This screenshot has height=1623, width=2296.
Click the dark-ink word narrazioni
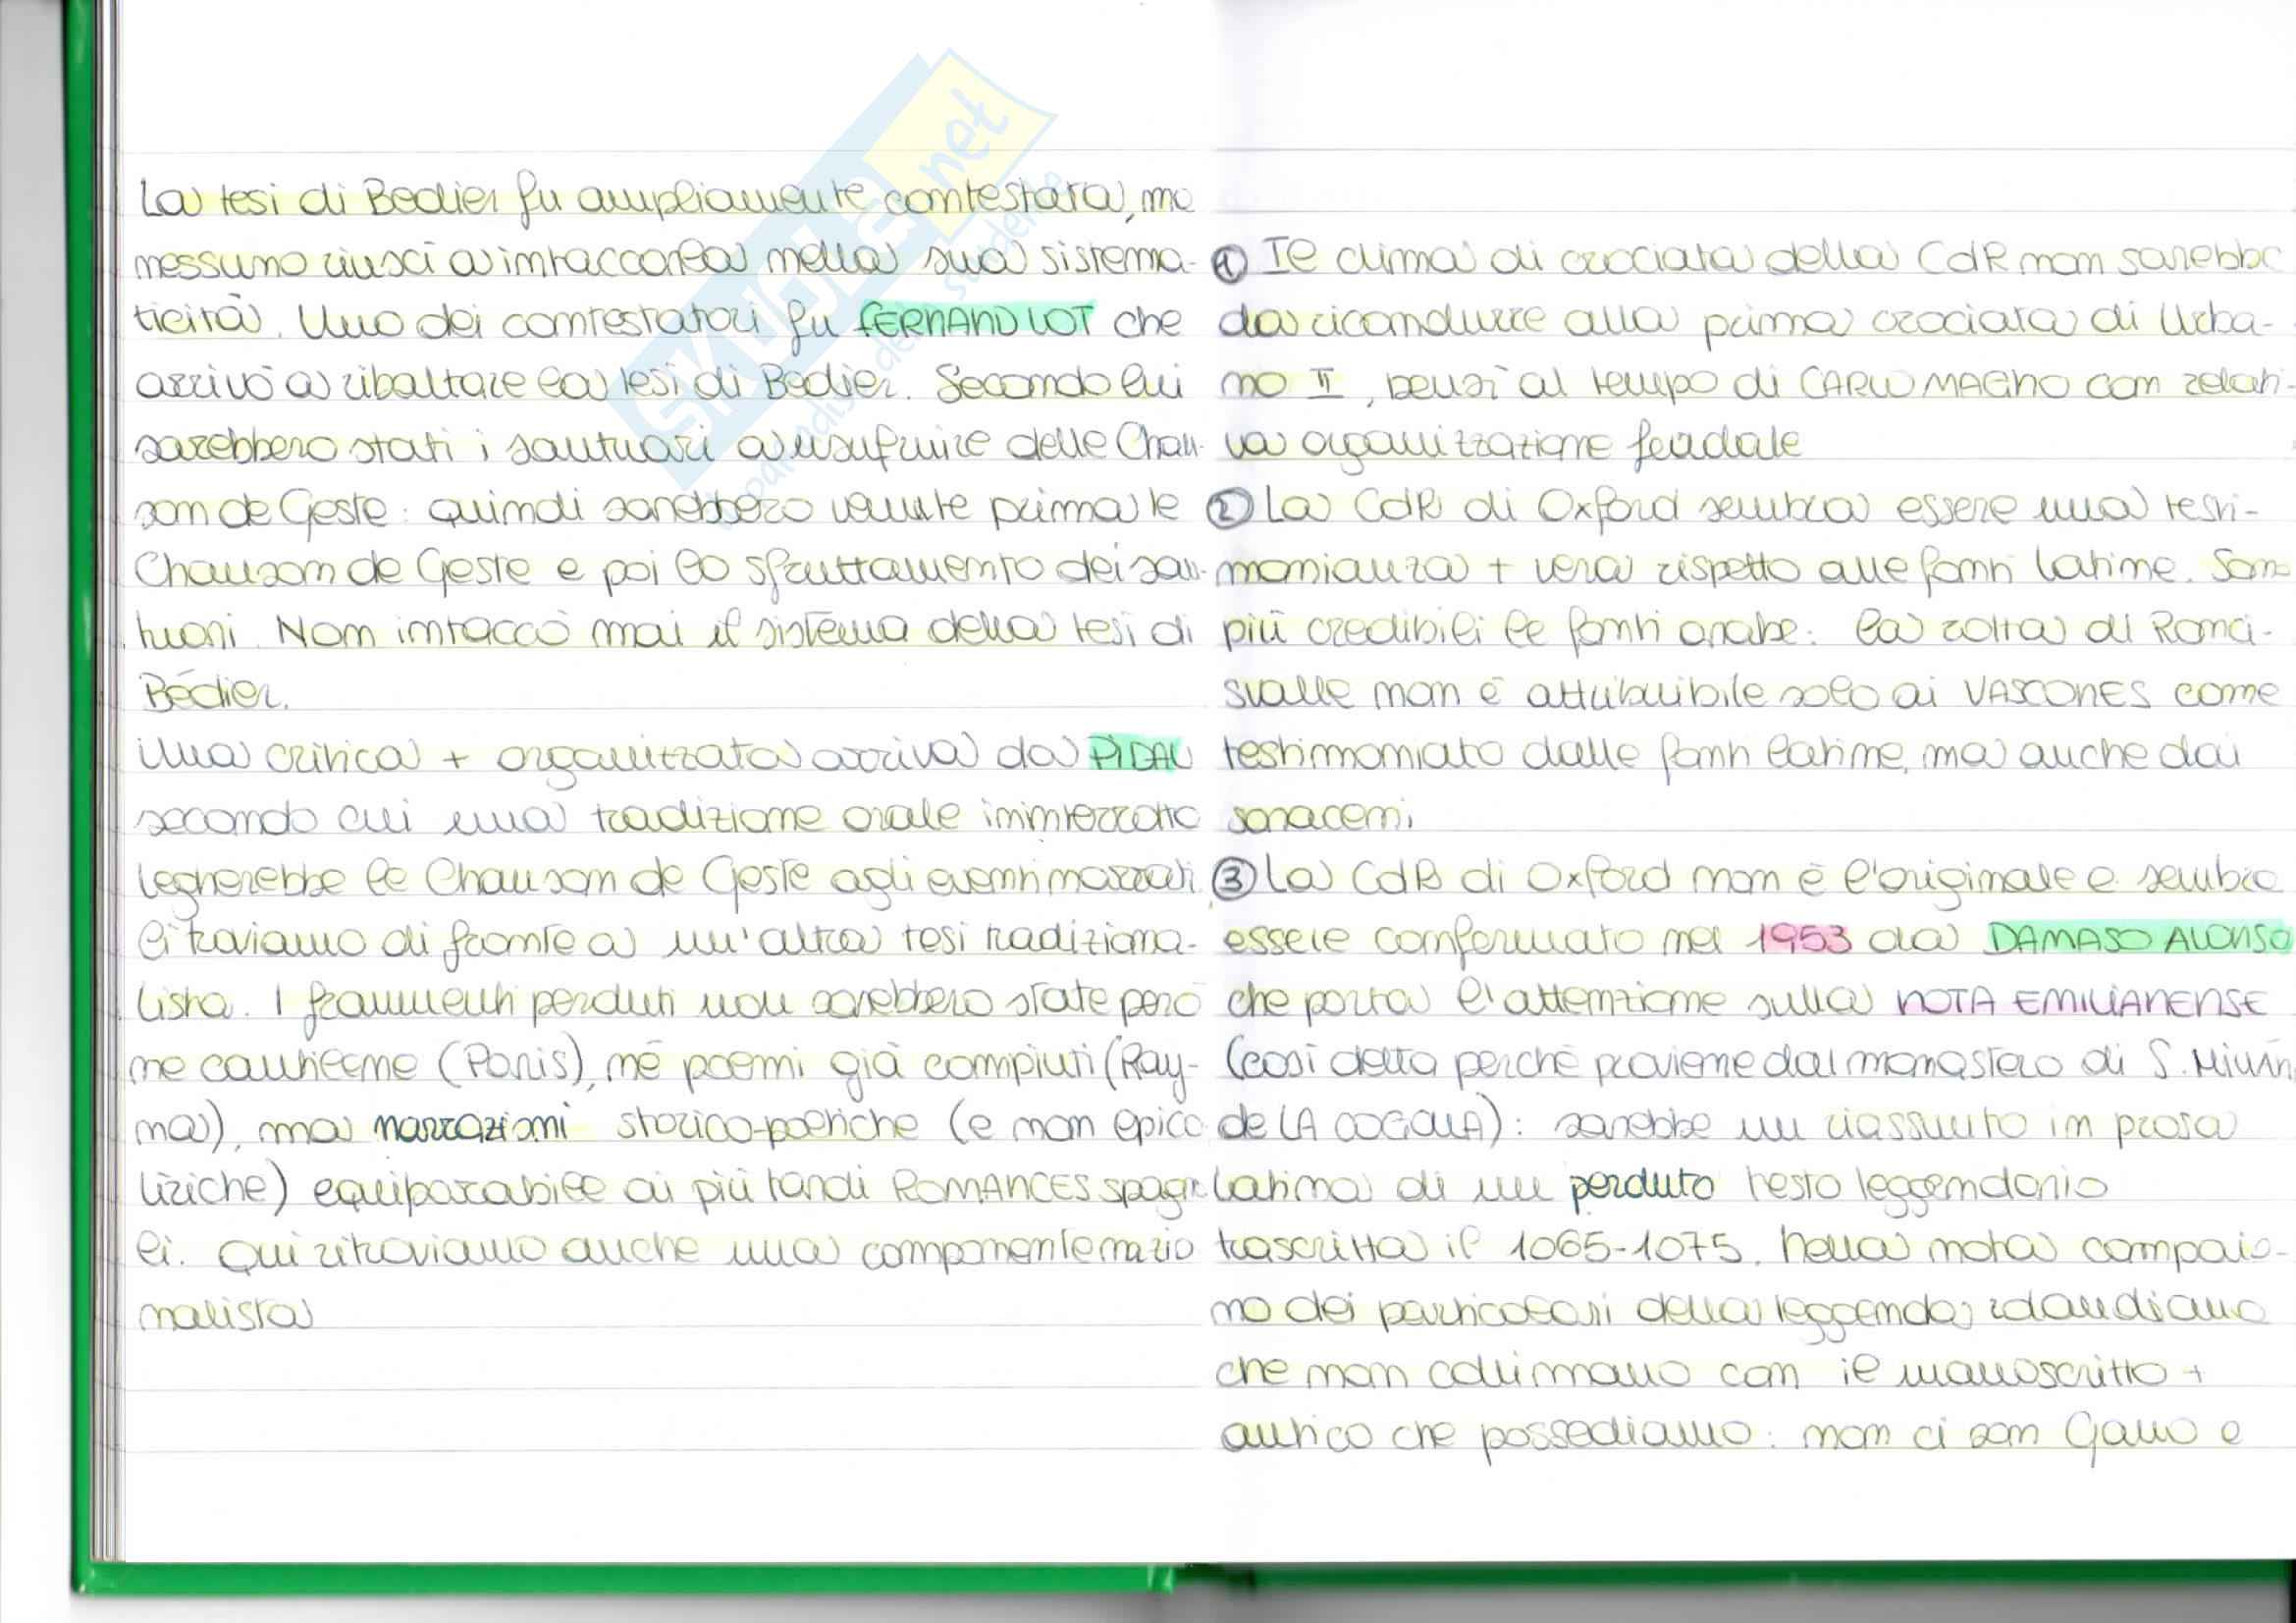[471, 1127]
